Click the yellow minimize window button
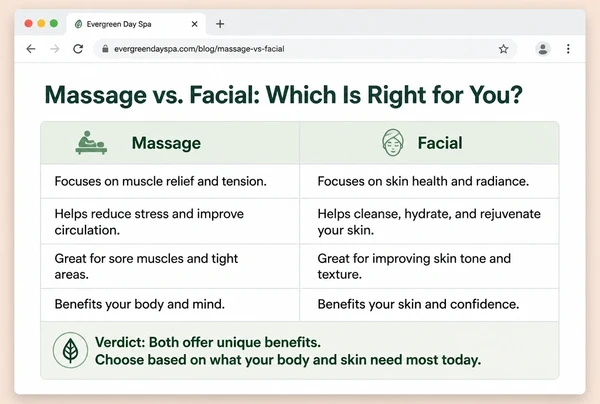Screen dimensions: 600x404 pos(41,23)
